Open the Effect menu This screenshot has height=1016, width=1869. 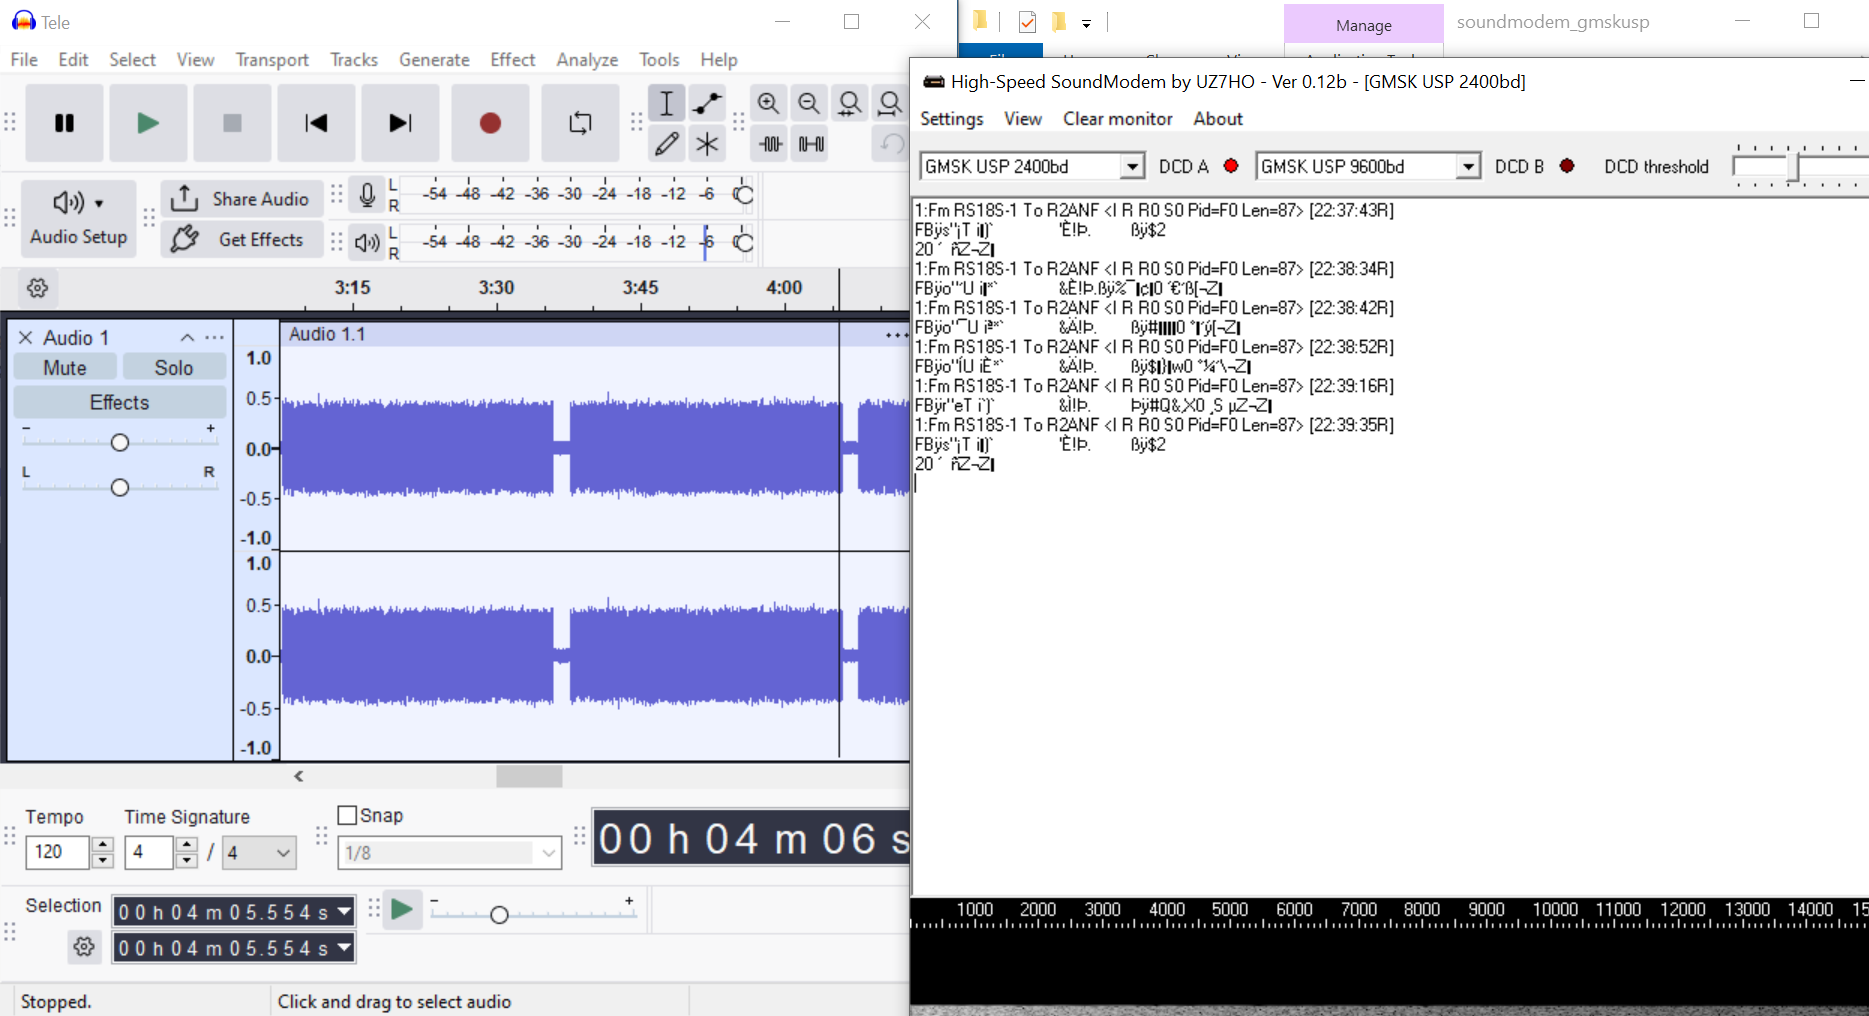[512, 60]
